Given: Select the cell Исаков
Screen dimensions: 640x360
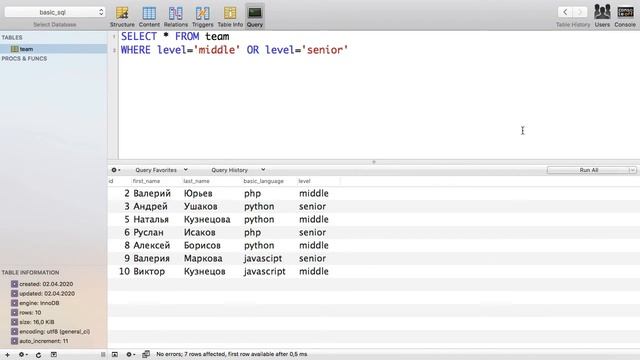Looking at the screenshot, I should coord(199,233).
